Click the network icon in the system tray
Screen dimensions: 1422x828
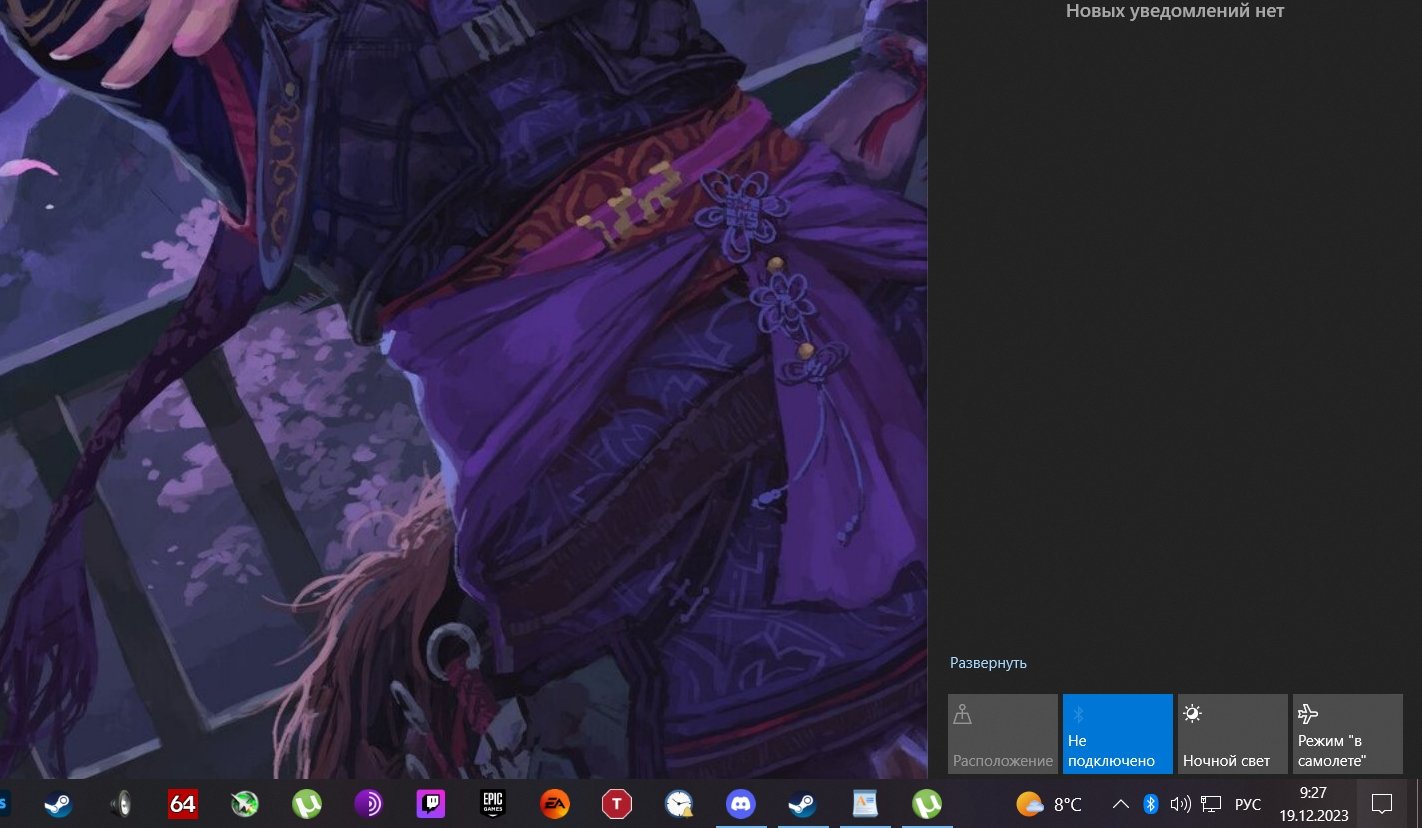1211,803
